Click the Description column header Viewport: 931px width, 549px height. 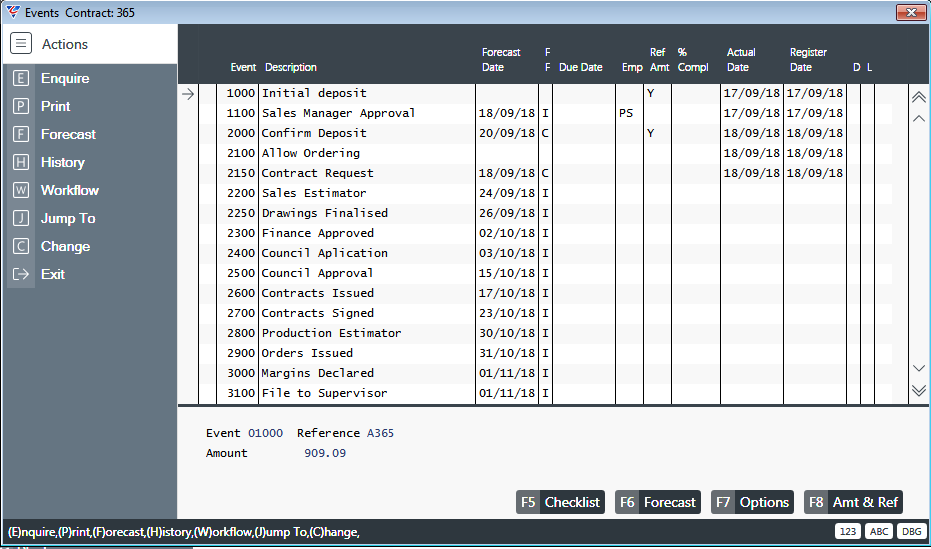coord(291,68)
